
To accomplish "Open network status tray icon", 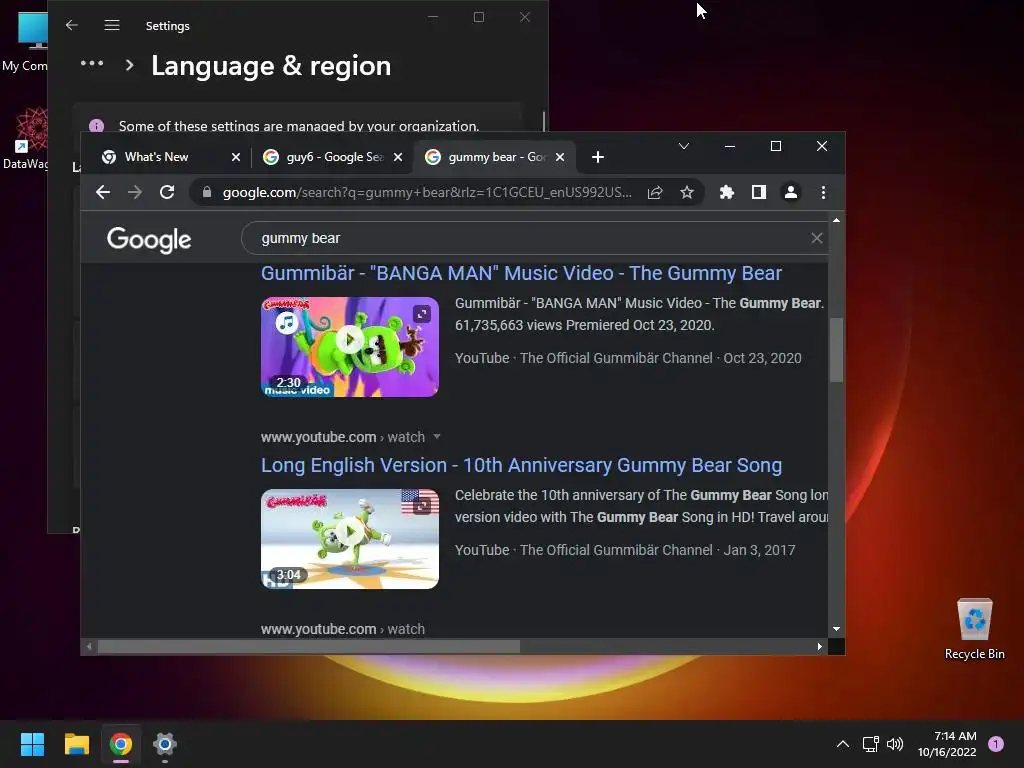I will click(x=871, y=744).
